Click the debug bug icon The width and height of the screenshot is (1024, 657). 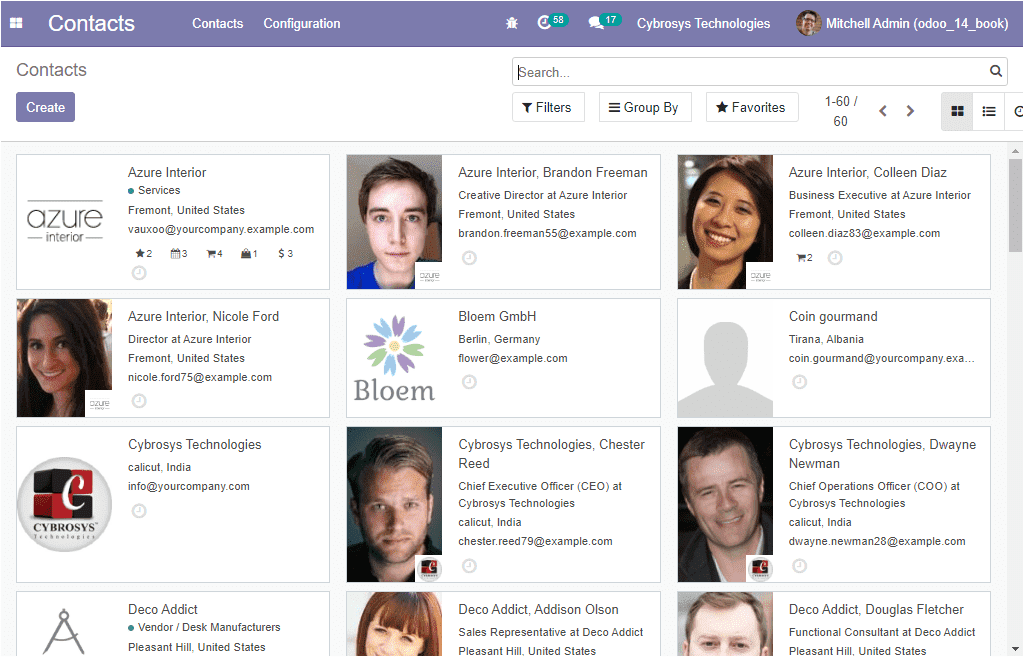512,23
